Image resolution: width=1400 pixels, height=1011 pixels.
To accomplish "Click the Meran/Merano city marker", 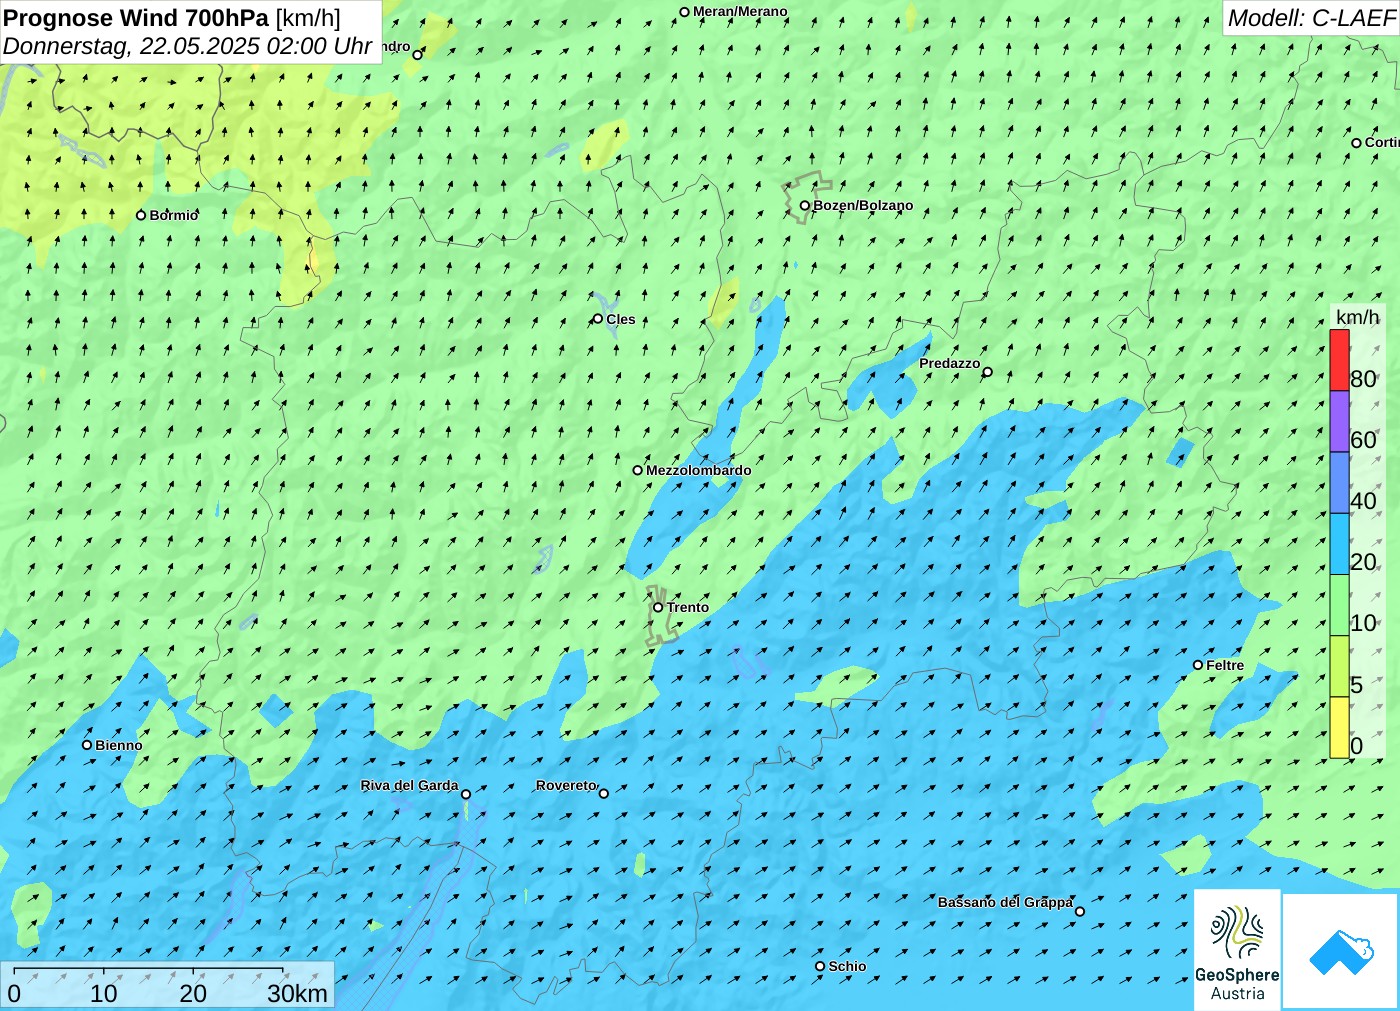I will point(685,12).
